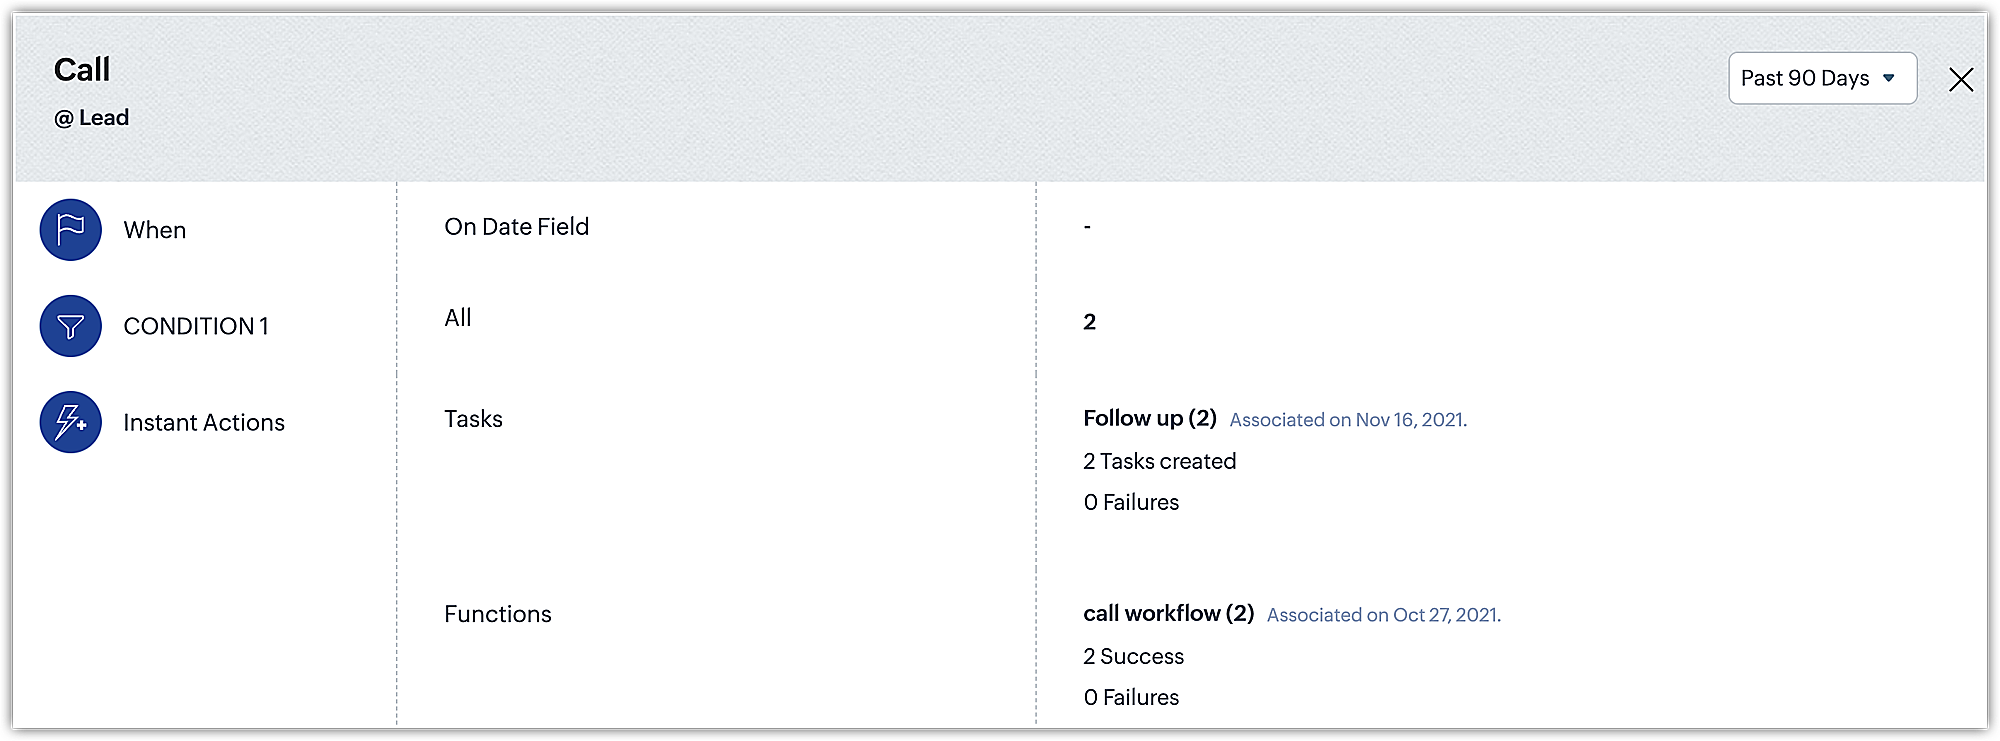Click the 2 Success result text
The width and height of the screenshot is (2000, 741).
click(1133, 656)
